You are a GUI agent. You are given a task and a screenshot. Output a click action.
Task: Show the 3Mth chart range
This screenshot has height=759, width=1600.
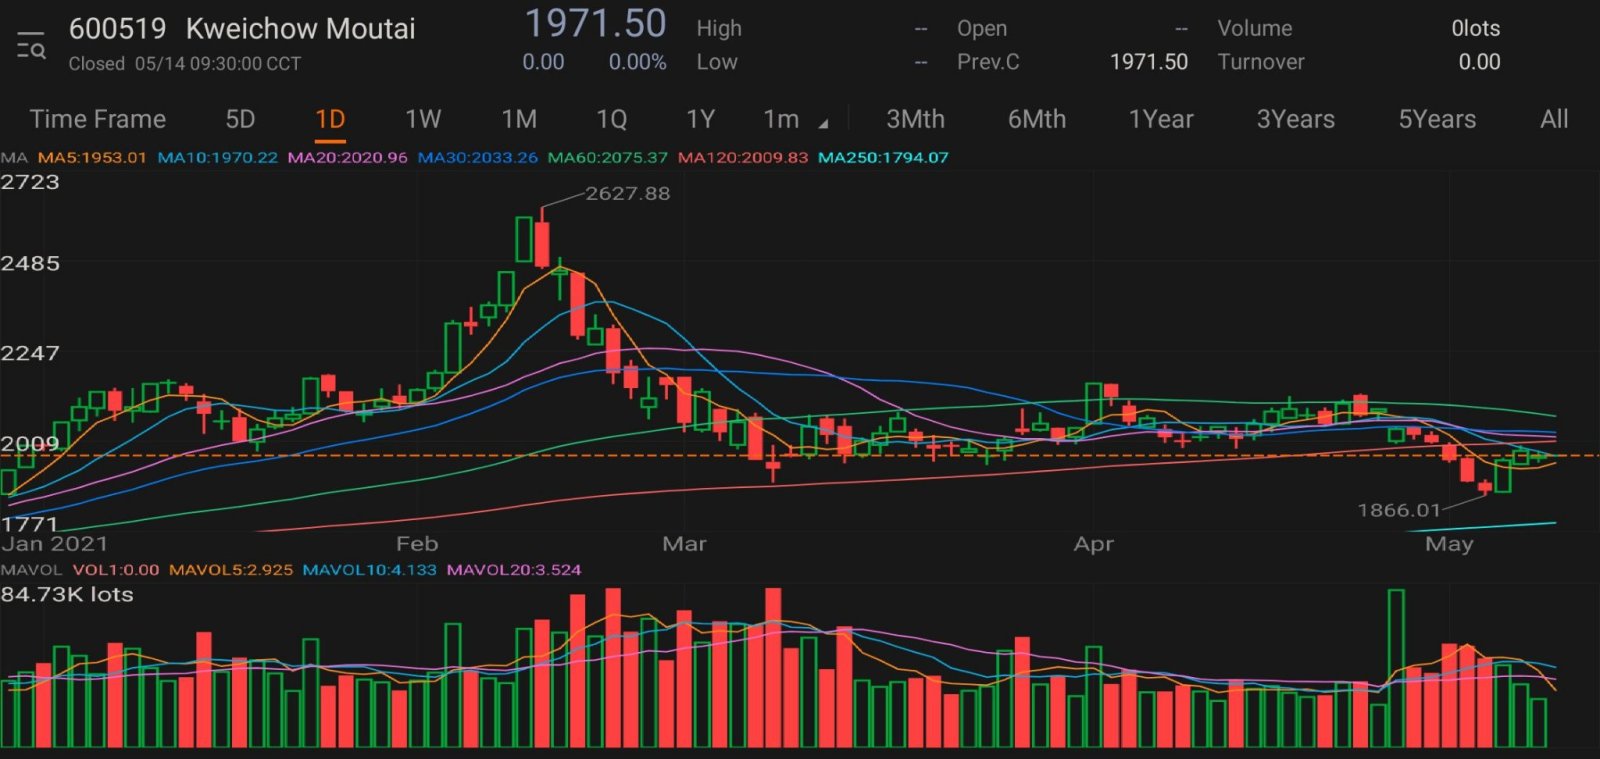915,119
